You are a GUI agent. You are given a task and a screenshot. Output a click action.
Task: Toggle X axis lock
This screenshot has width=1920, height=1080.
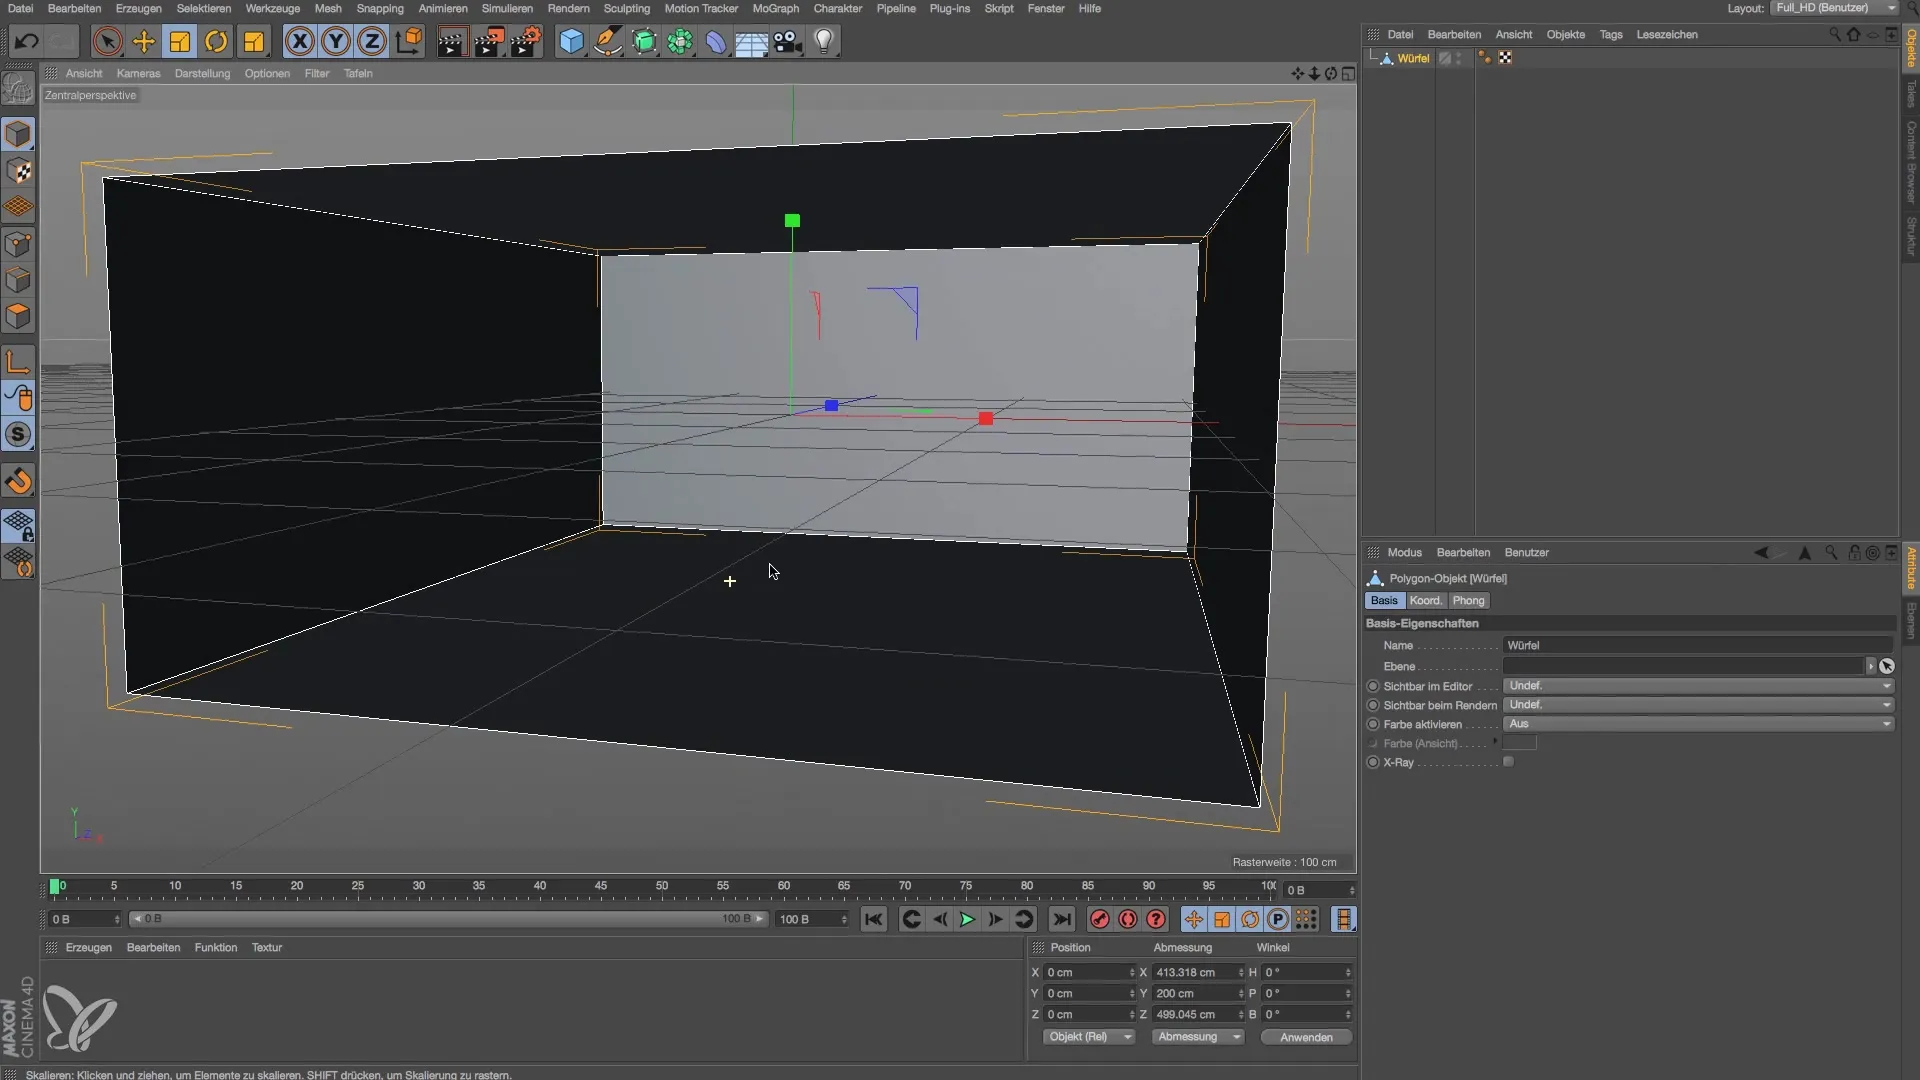(x=299, y=41)
